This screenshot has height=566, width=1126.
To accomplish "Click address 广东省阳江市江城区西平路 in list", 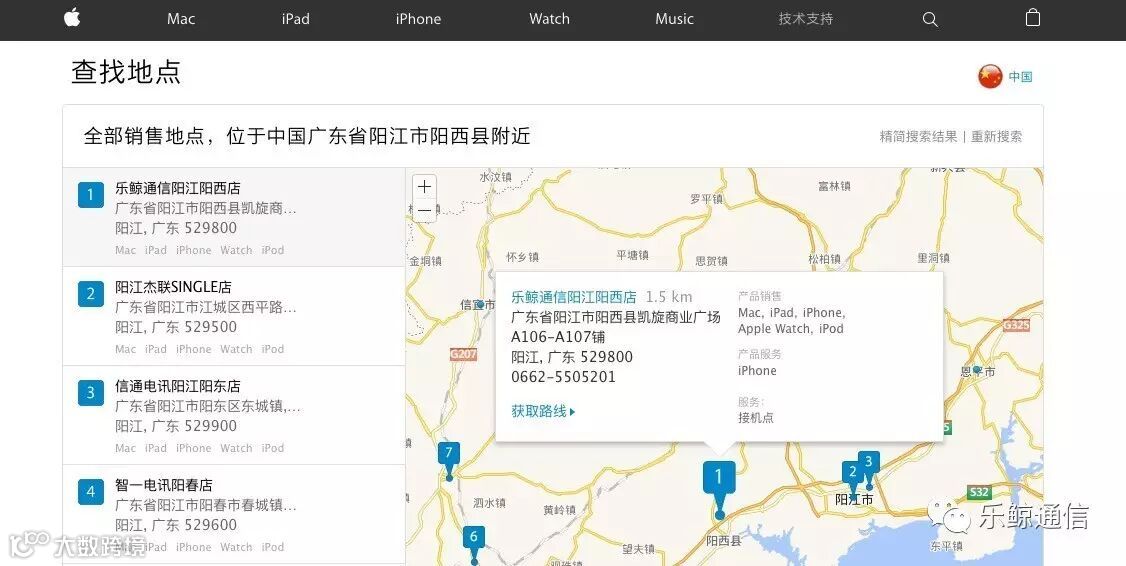I will point(205,307).
